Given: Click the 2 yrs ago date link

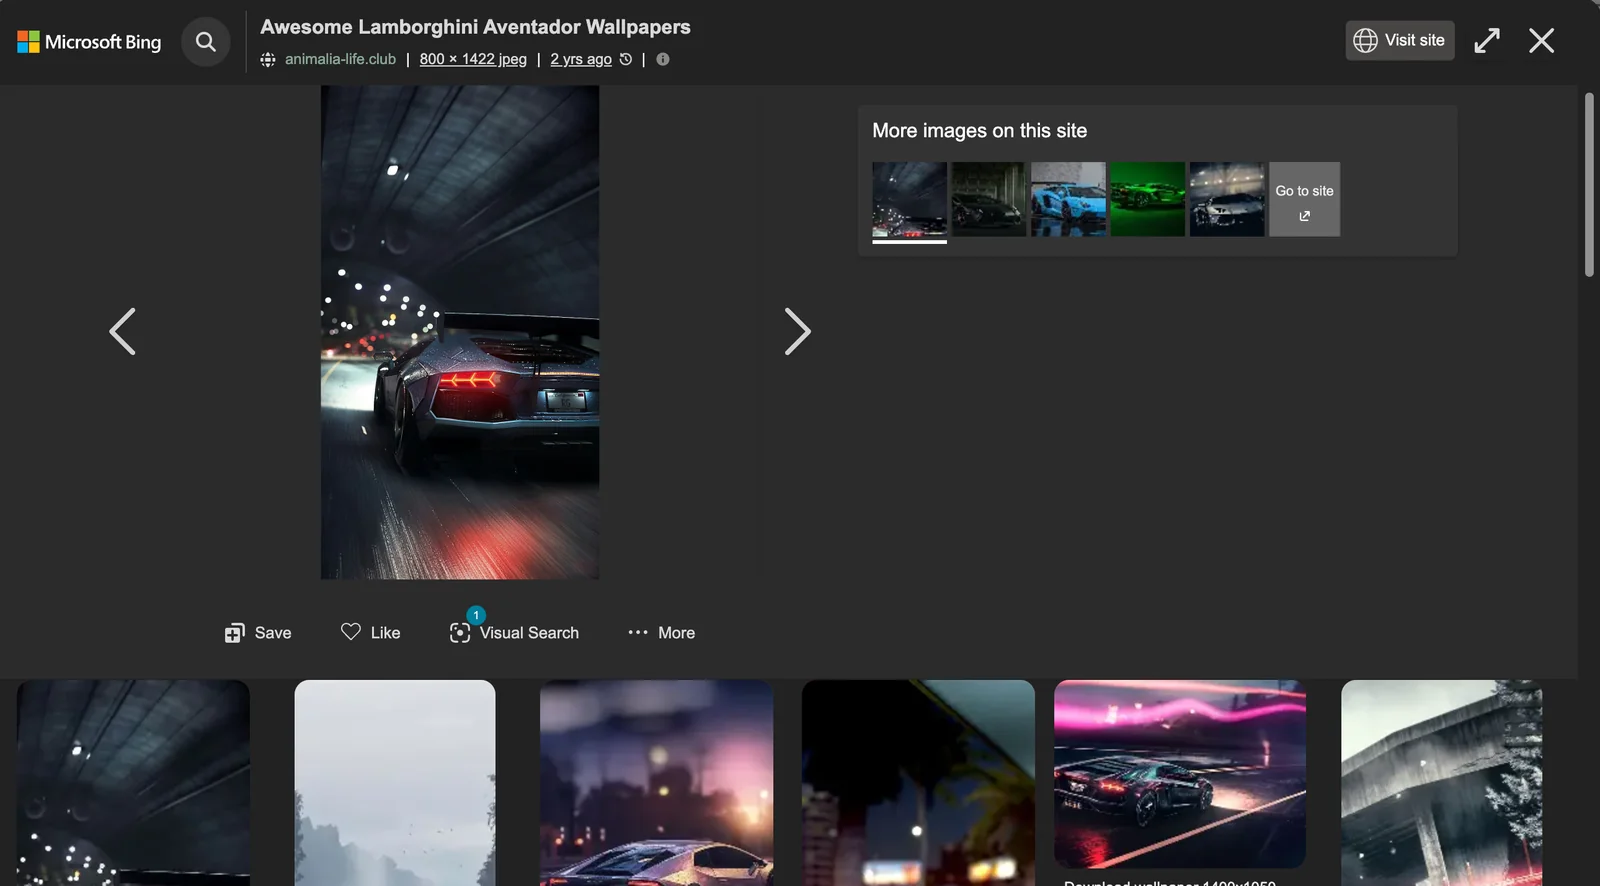Looking at the screenshot, I should 581,59.
